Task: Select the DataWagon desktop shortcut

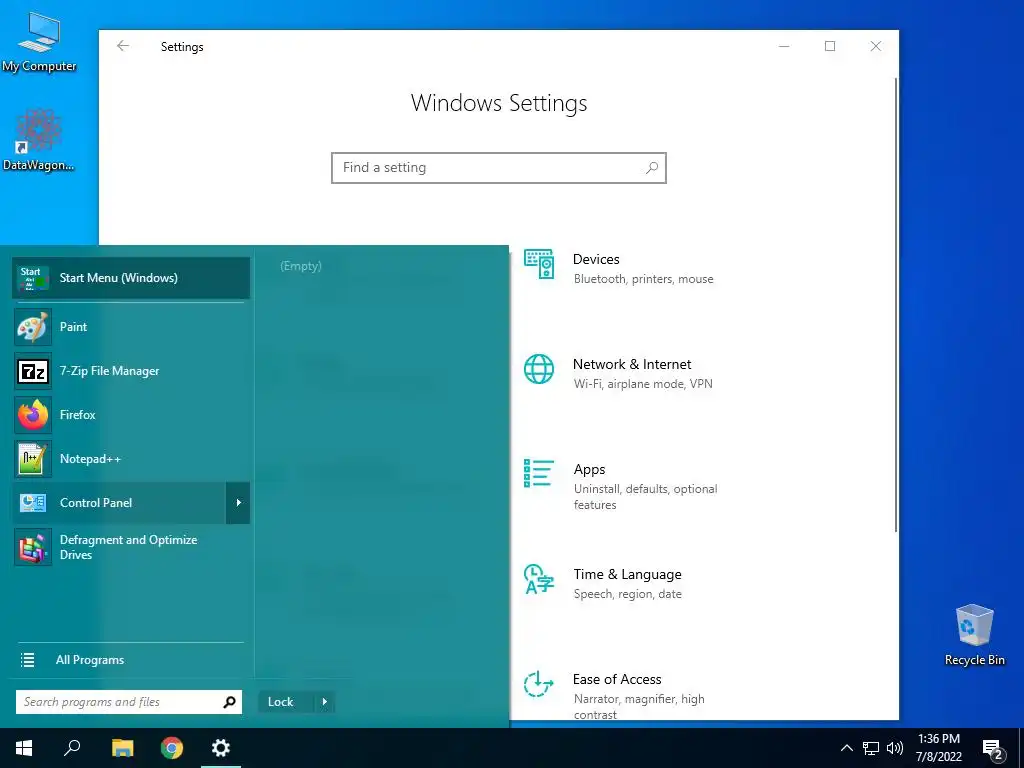Action: point(39,140)
